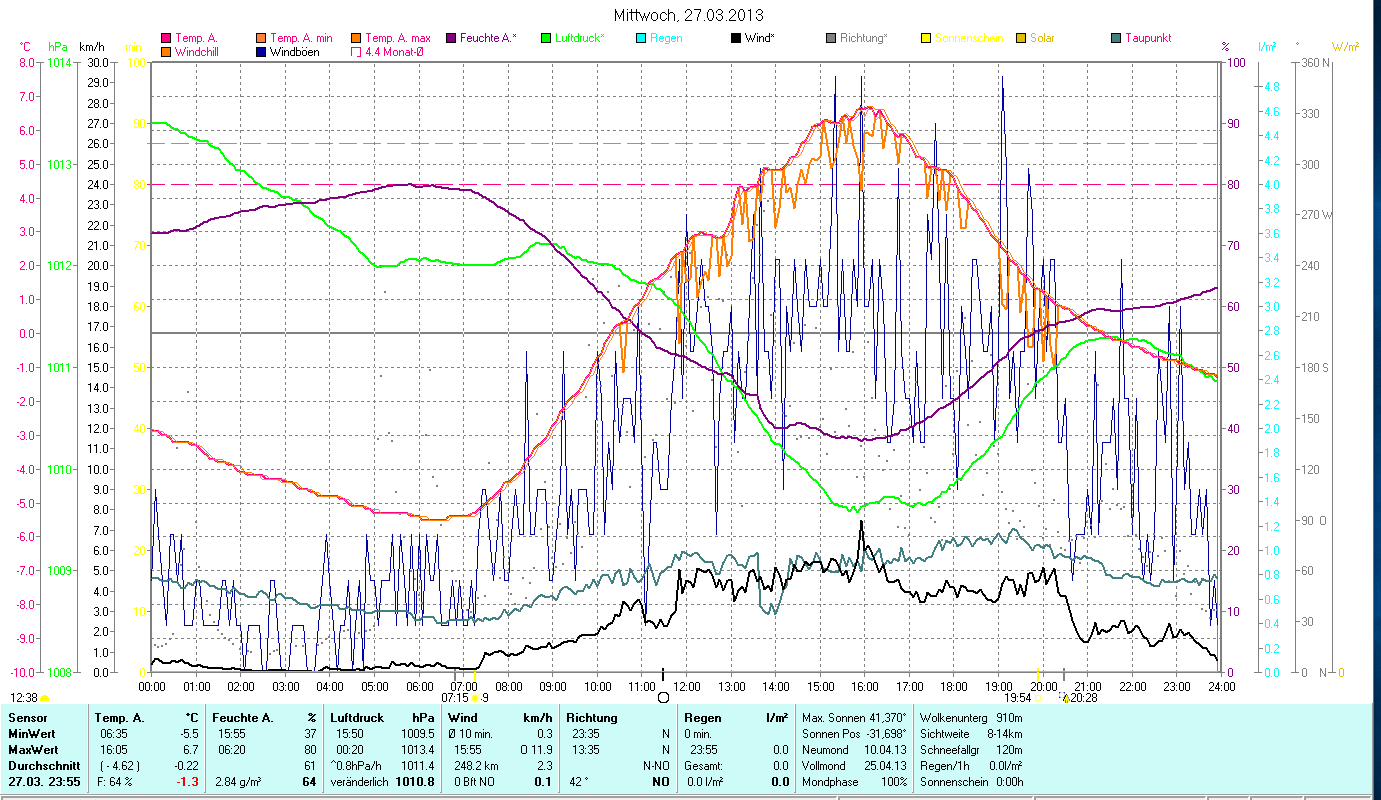Click the chart title Mittwoch, 27.03.2013
Screen dimensions: 1381x800
point(689,16)
